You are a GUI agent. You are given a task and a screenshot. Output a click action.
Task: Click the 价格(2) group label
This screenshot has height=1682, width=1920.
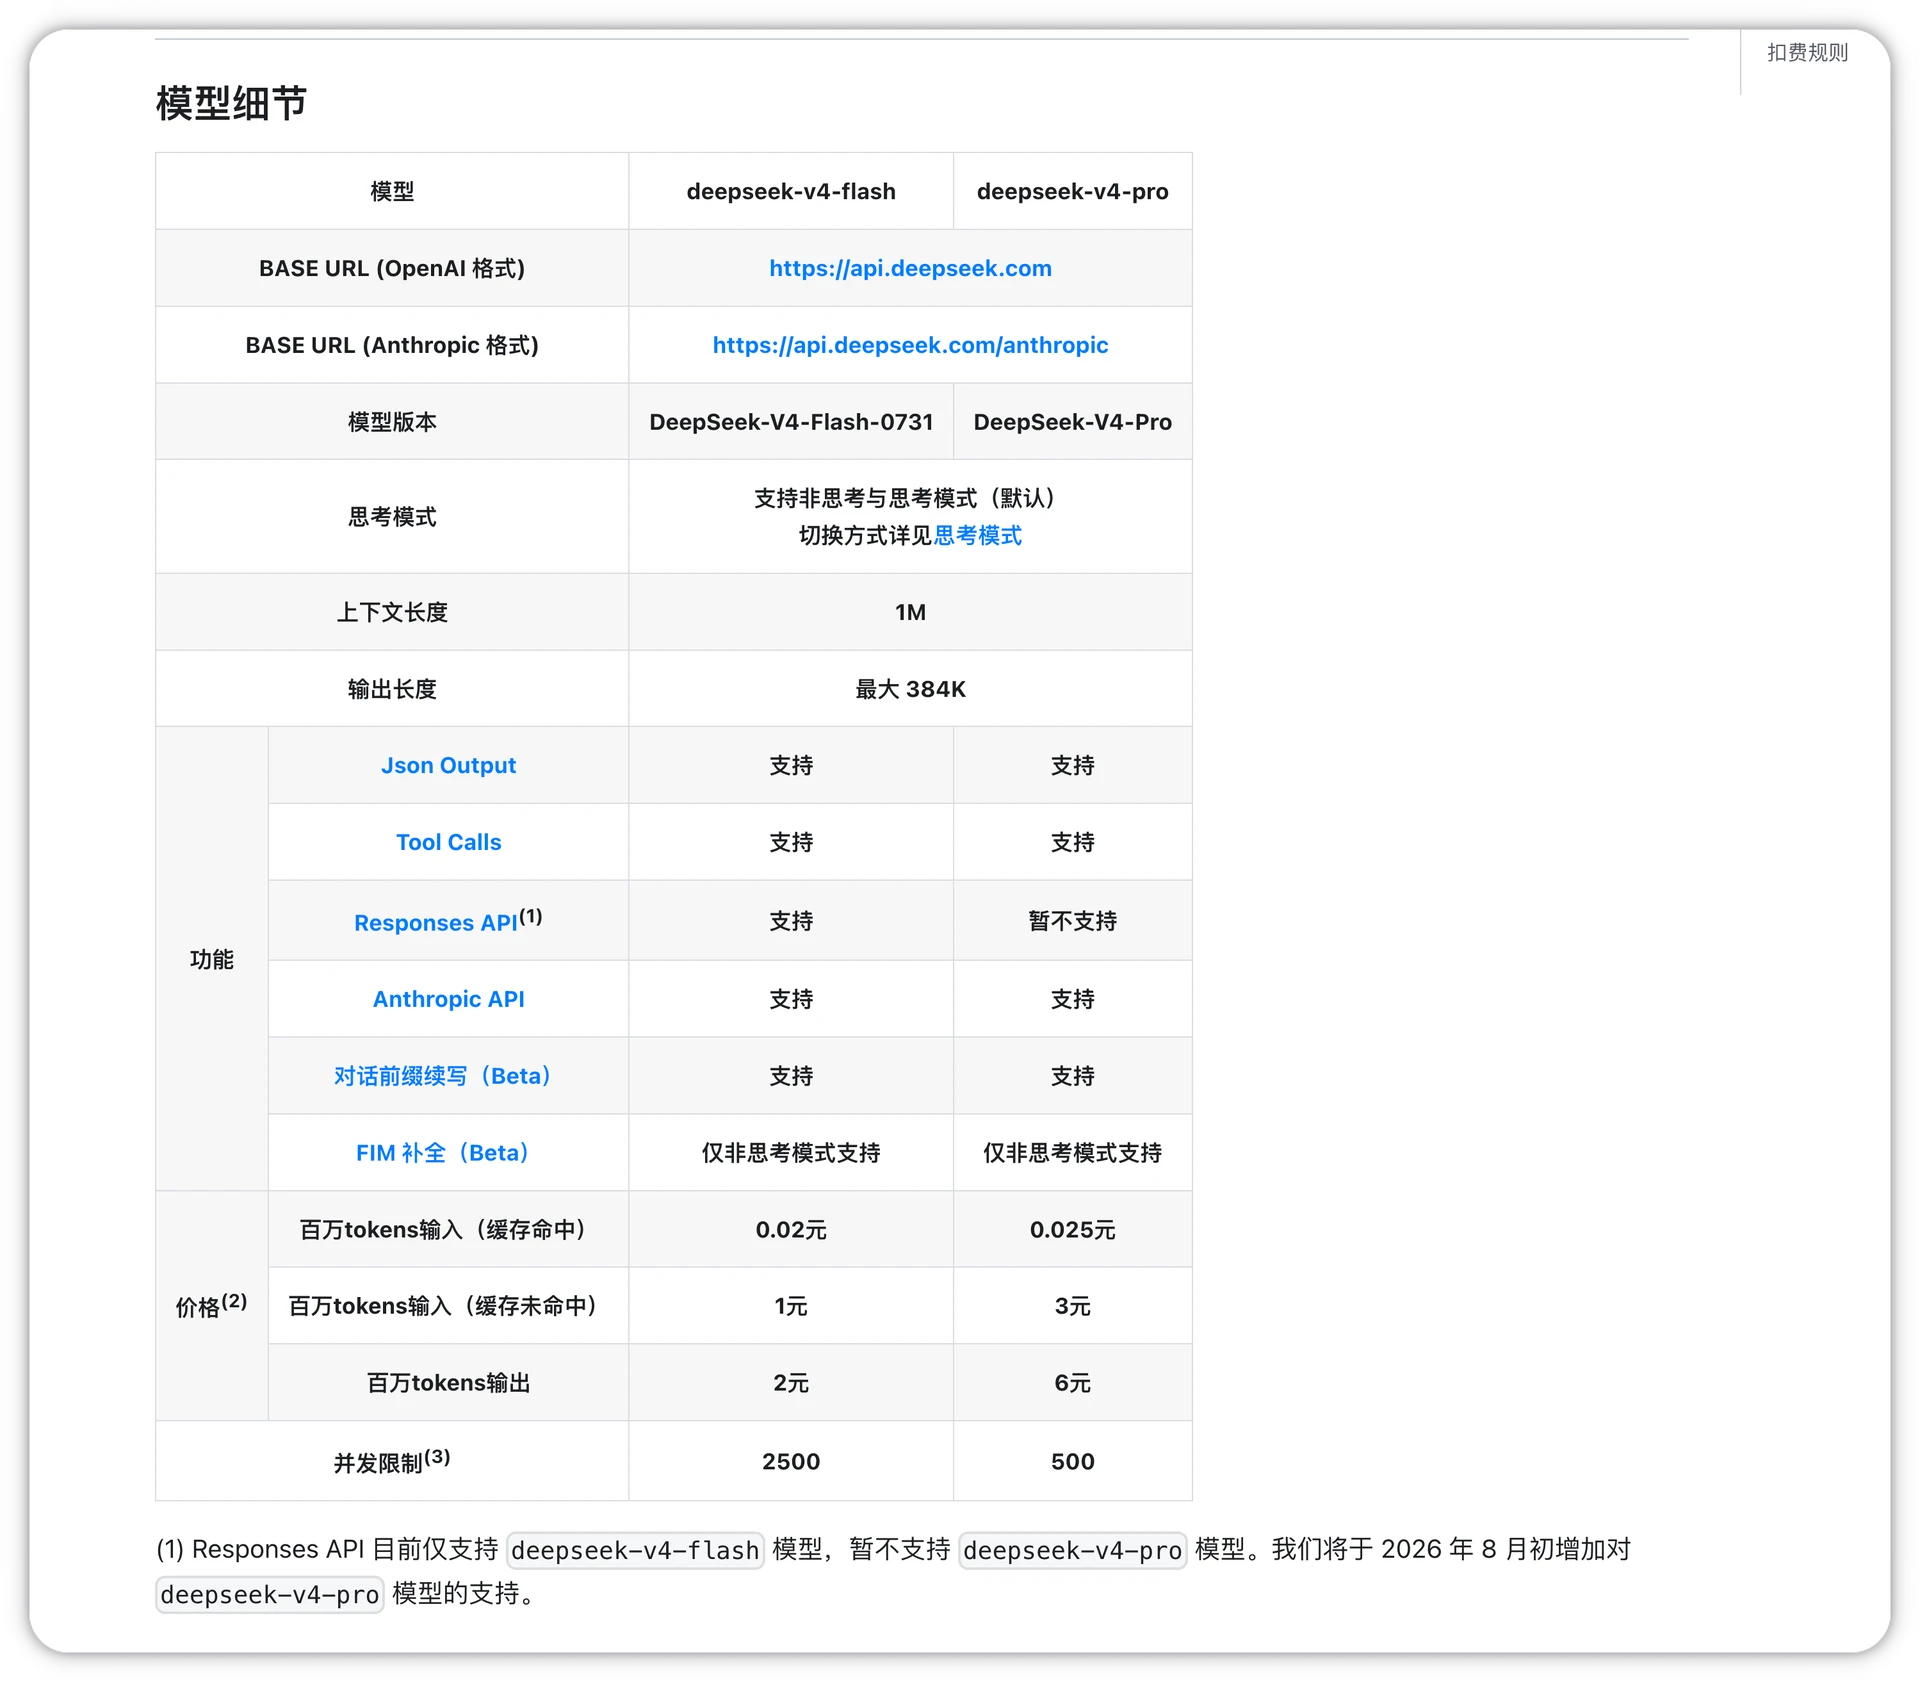[212, 1305]
